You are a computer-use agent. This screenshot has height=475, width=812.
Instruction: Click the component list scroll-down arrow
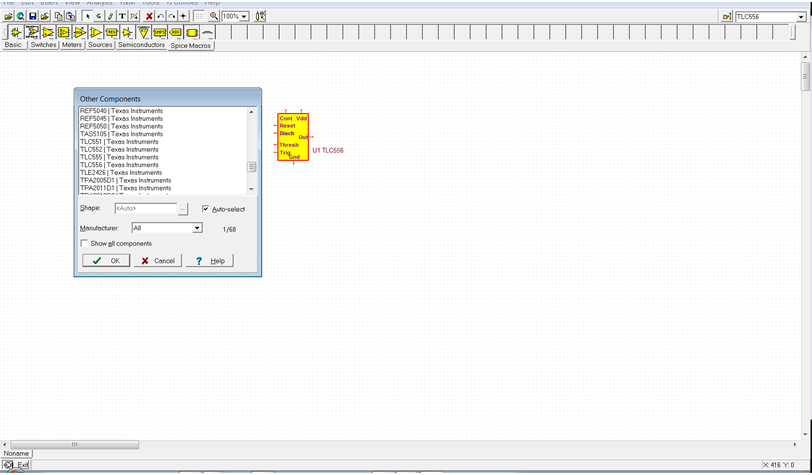click(x=252, y=189)
